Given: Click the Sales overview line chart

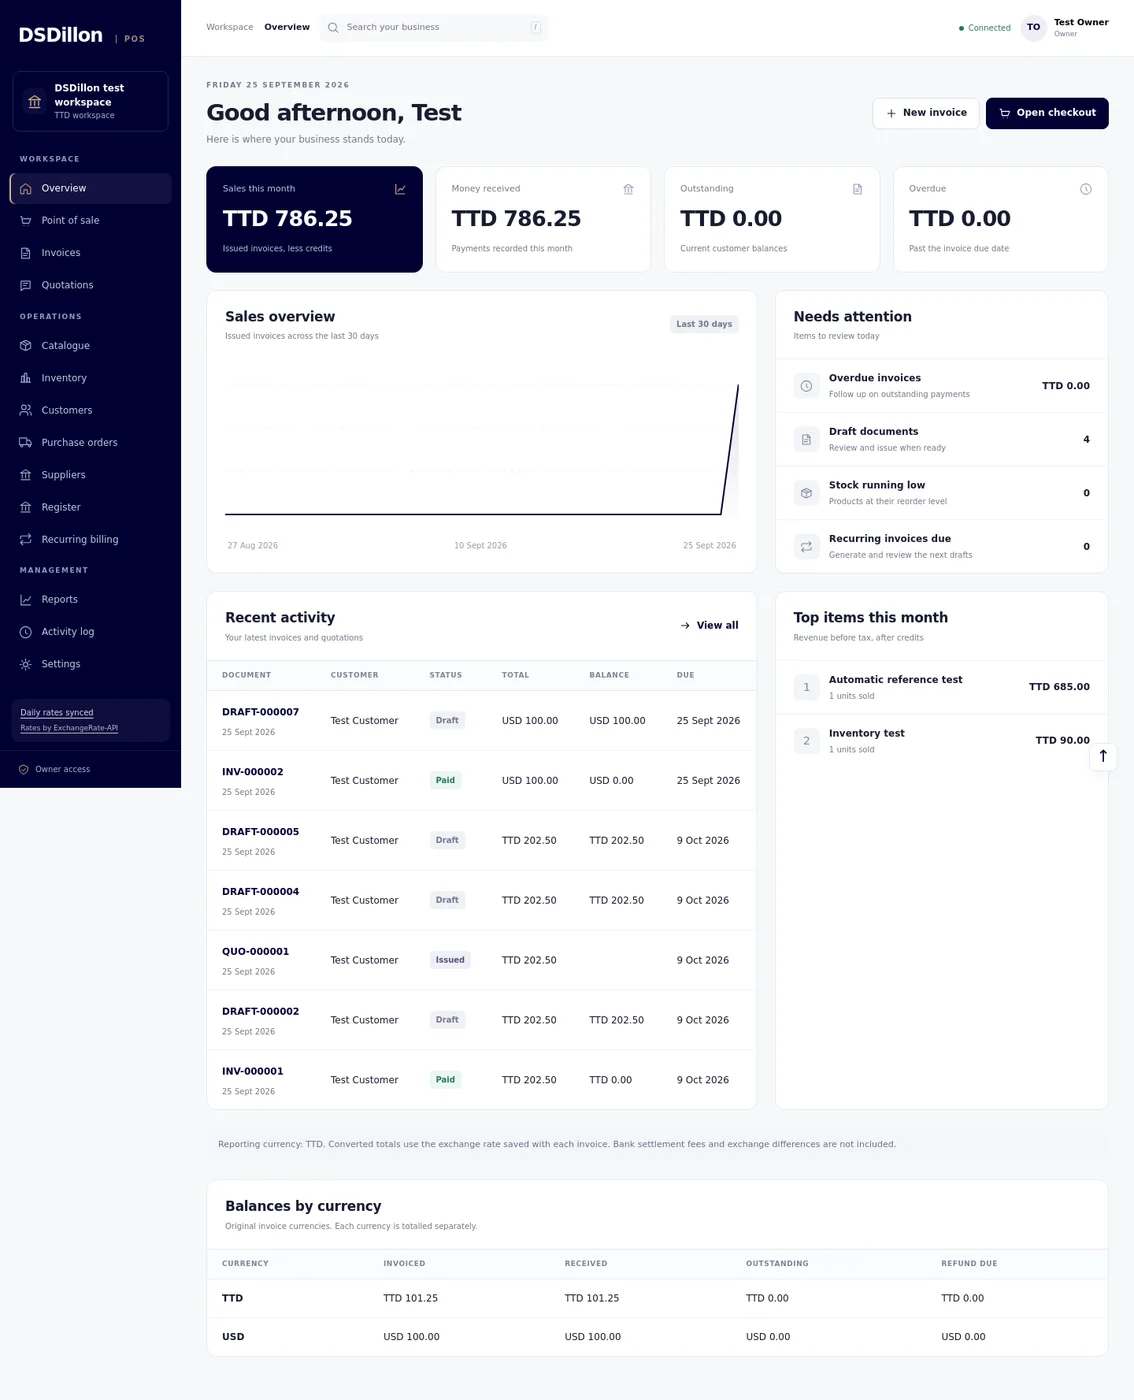Looking at the screenshot, I should (x=482, y=448).
